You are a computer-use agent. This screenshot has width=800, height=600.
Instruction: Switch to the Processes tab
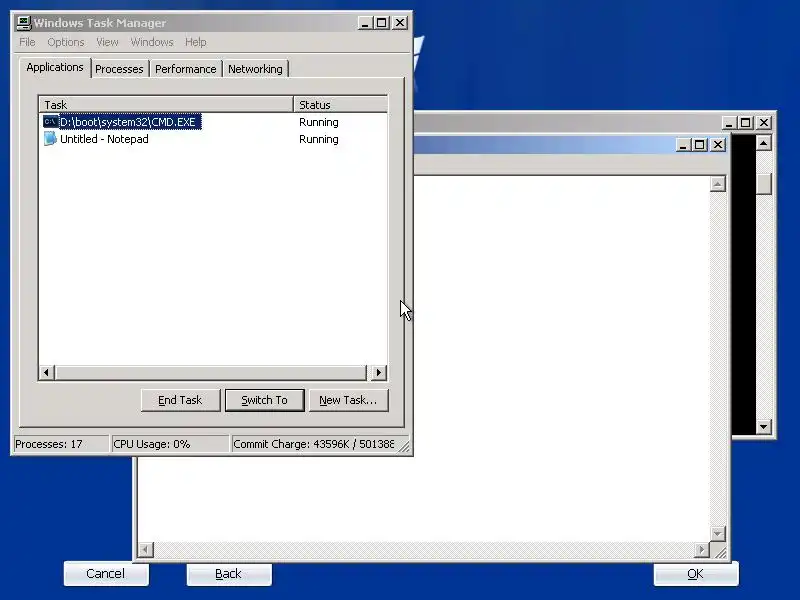pyautogui.click(x=119, y=69)
